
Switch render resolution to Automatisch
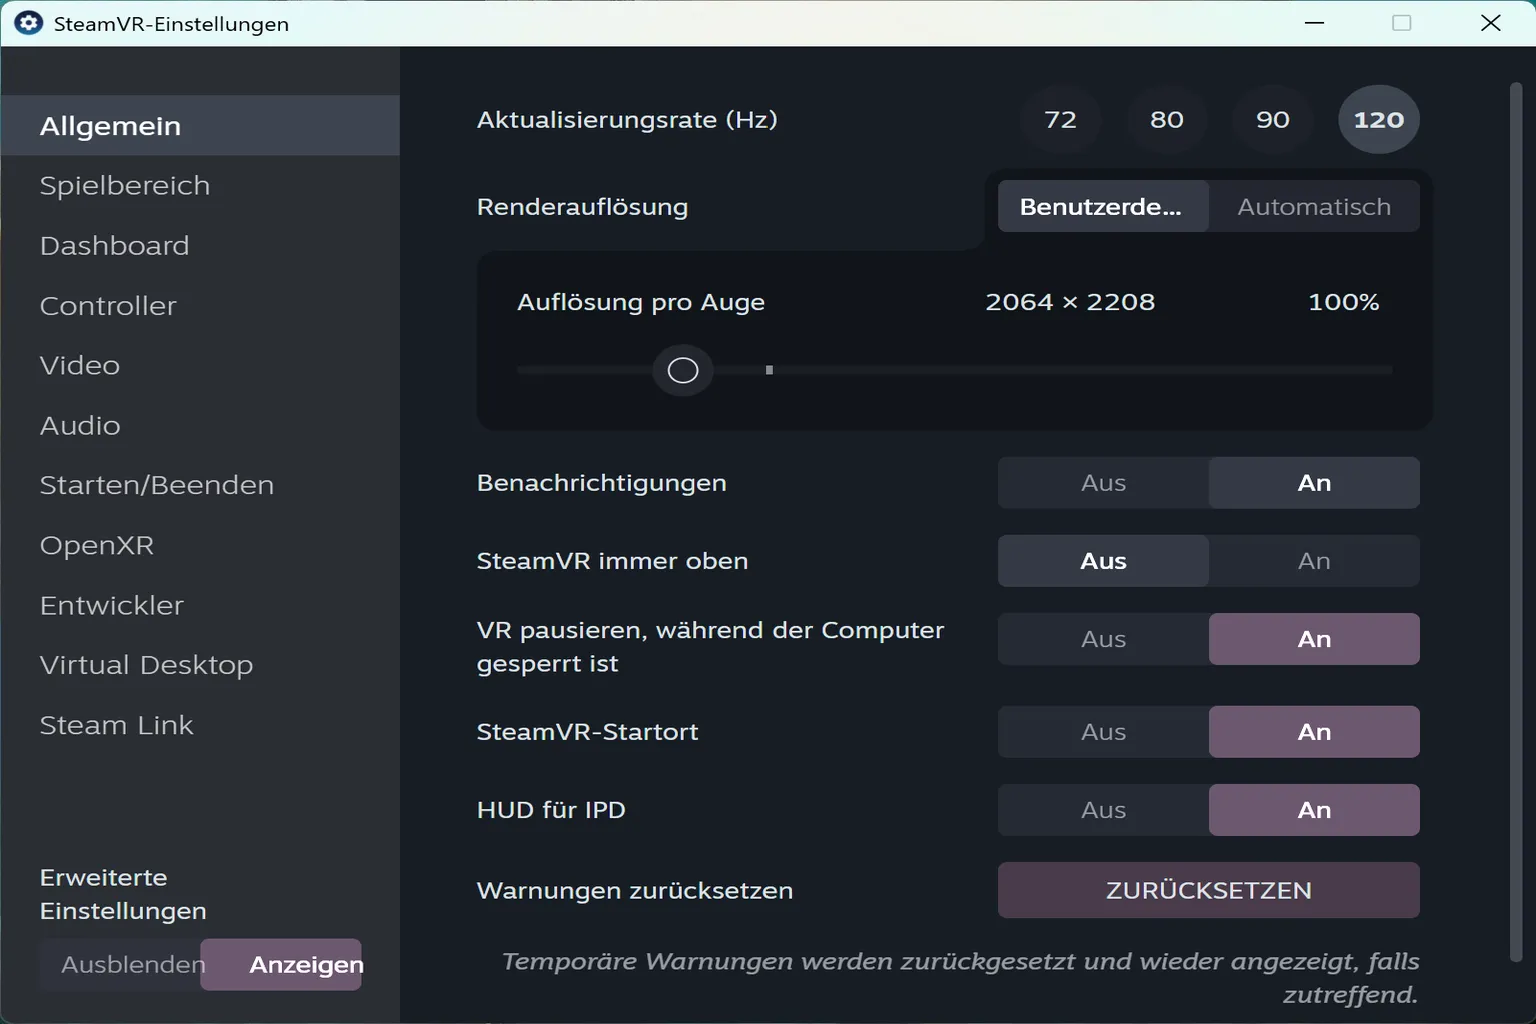(1314, 207)
